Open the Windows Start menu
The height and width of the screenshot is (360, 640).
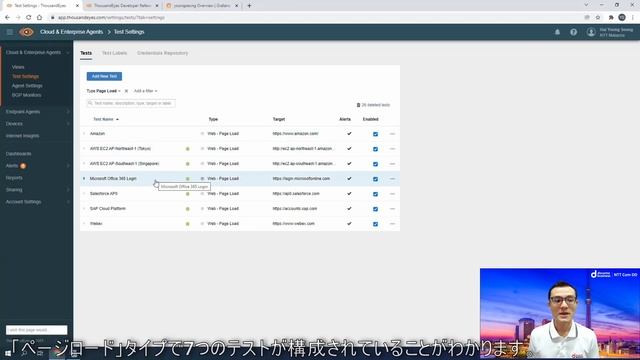coord(8,353)
